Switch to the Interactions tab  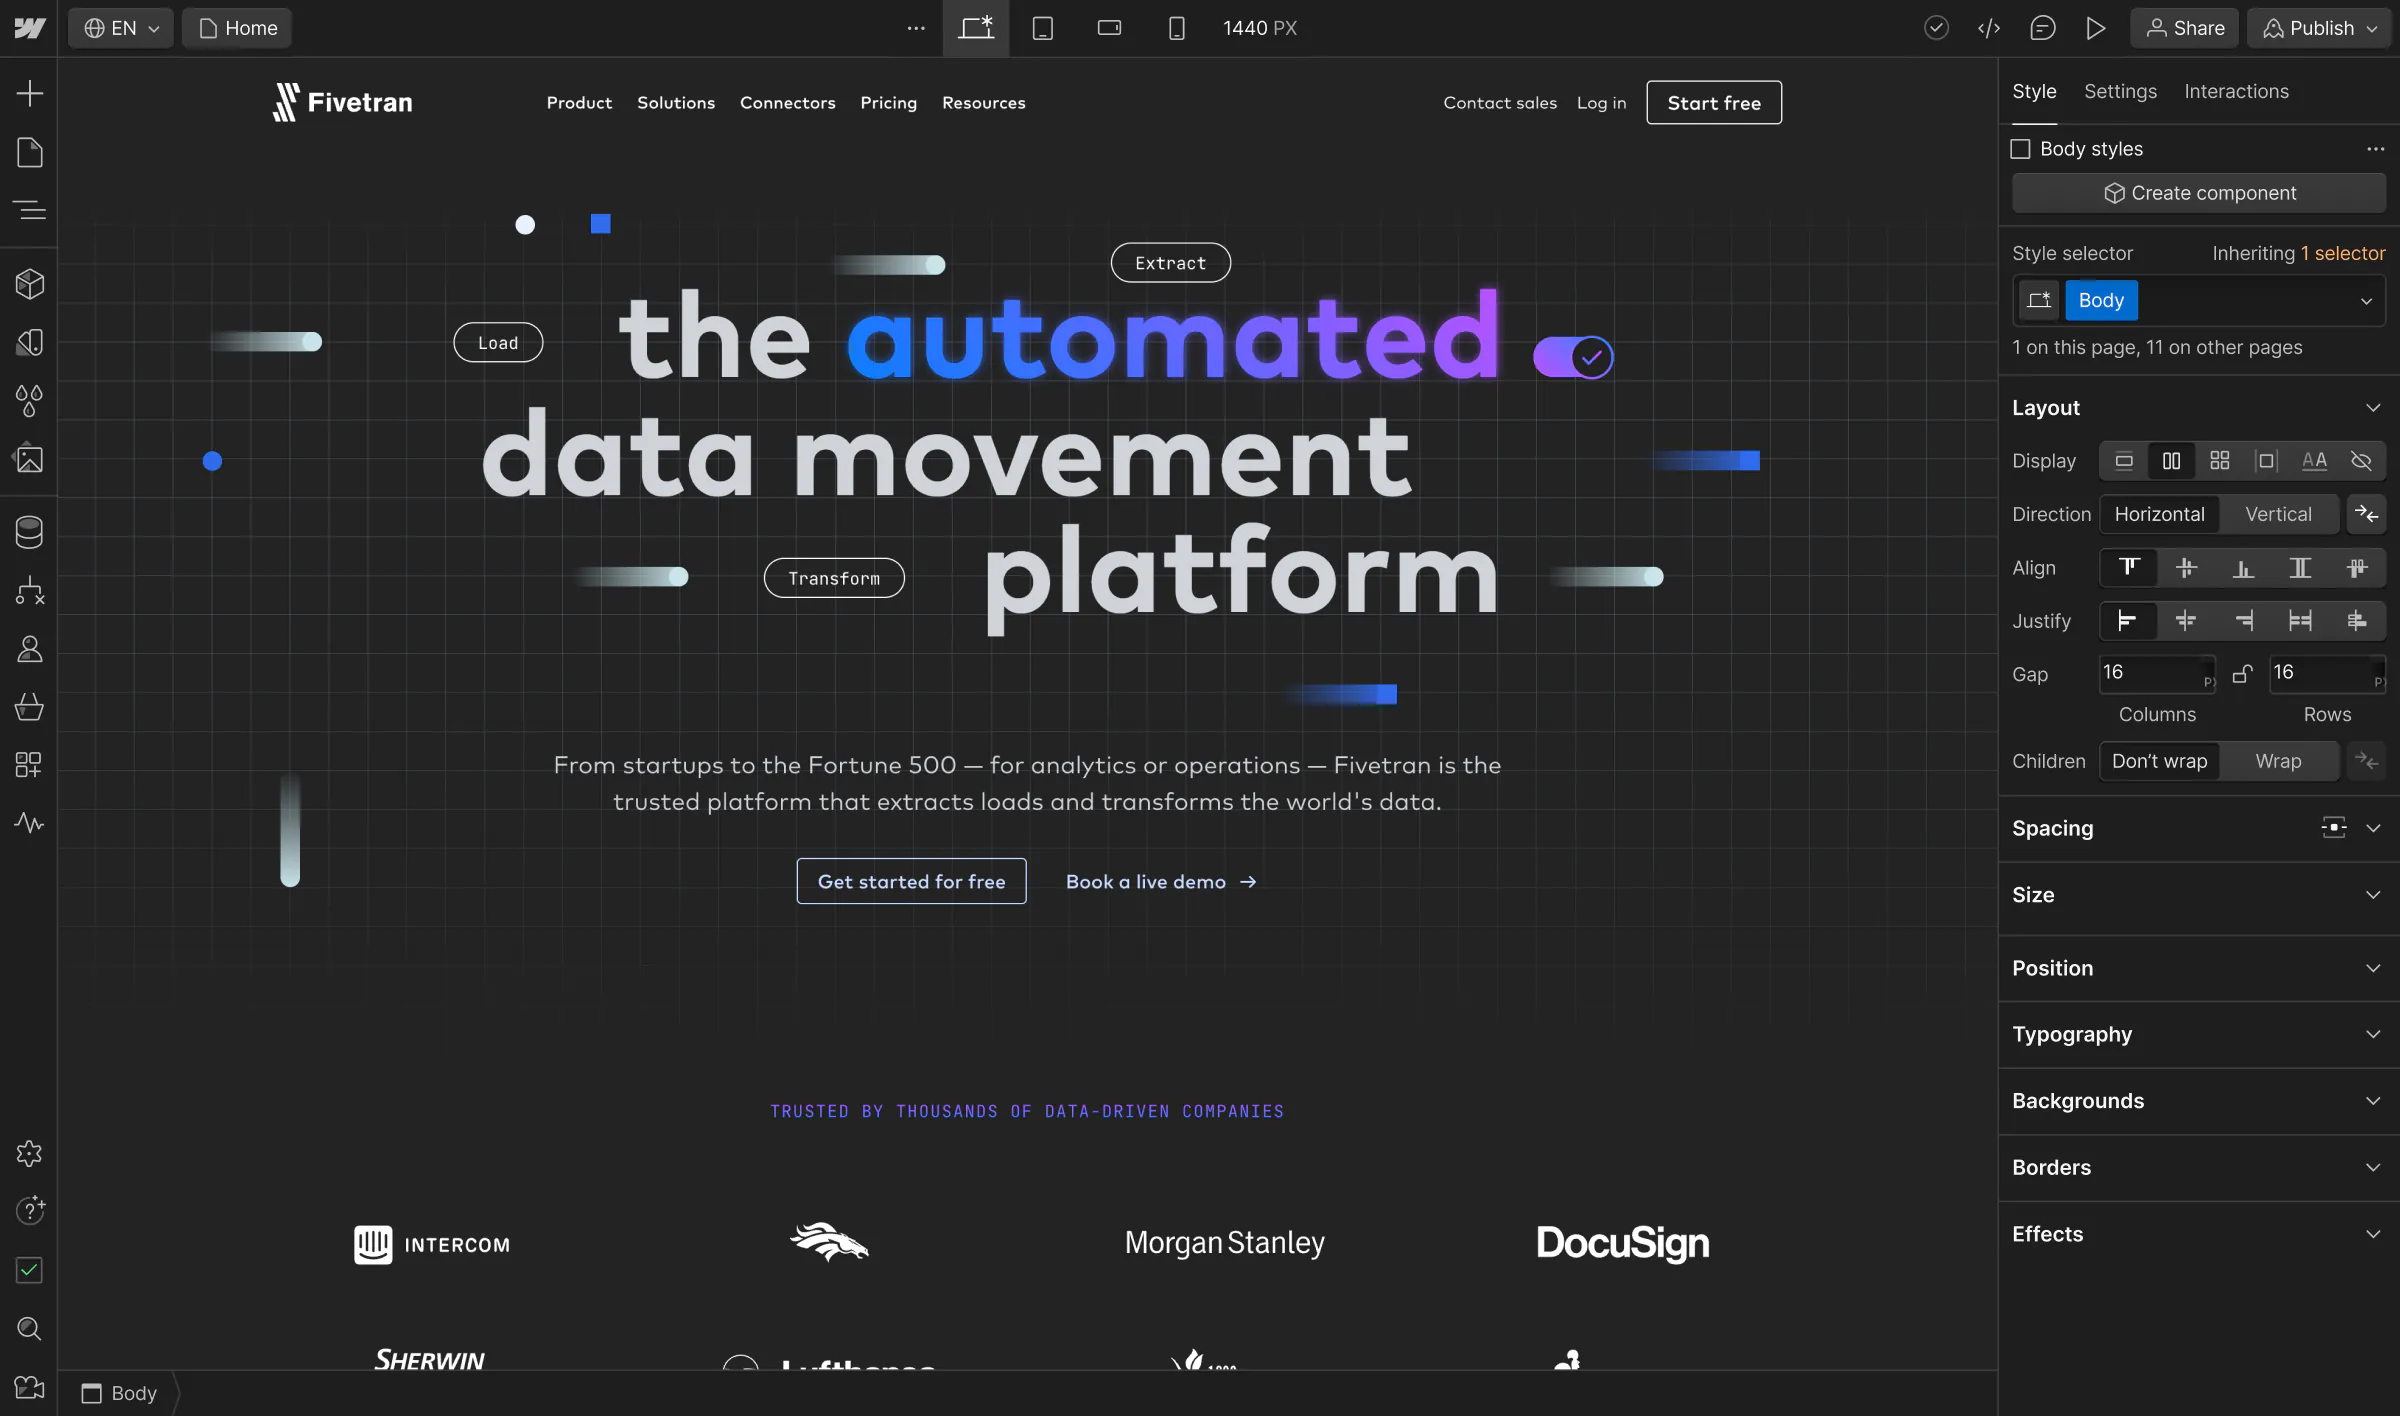[2236, 91]
